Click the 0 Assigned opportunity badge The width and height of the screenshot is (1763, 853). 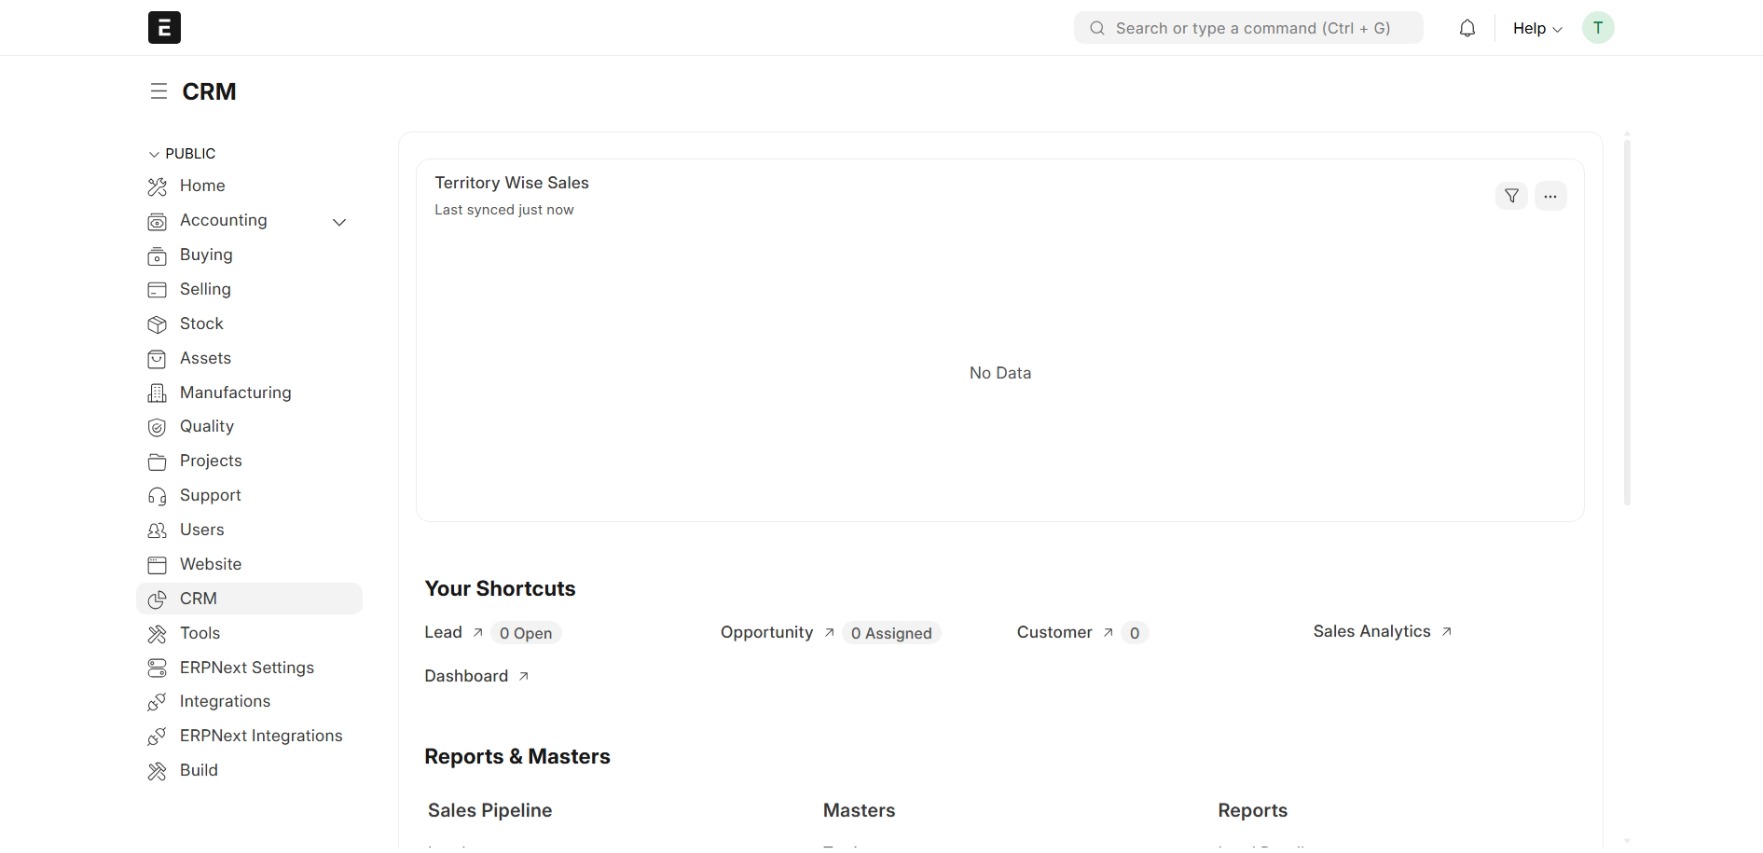pyautogui.click(x=891, y=634)
